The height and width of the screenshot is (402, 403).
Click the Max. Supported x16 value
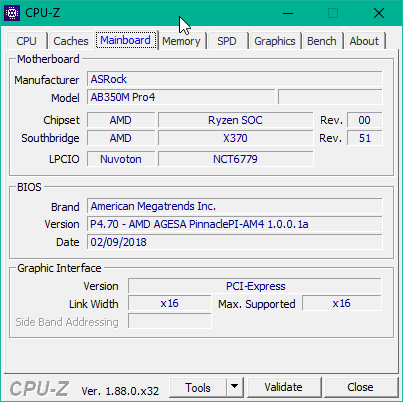coord(342,304)
